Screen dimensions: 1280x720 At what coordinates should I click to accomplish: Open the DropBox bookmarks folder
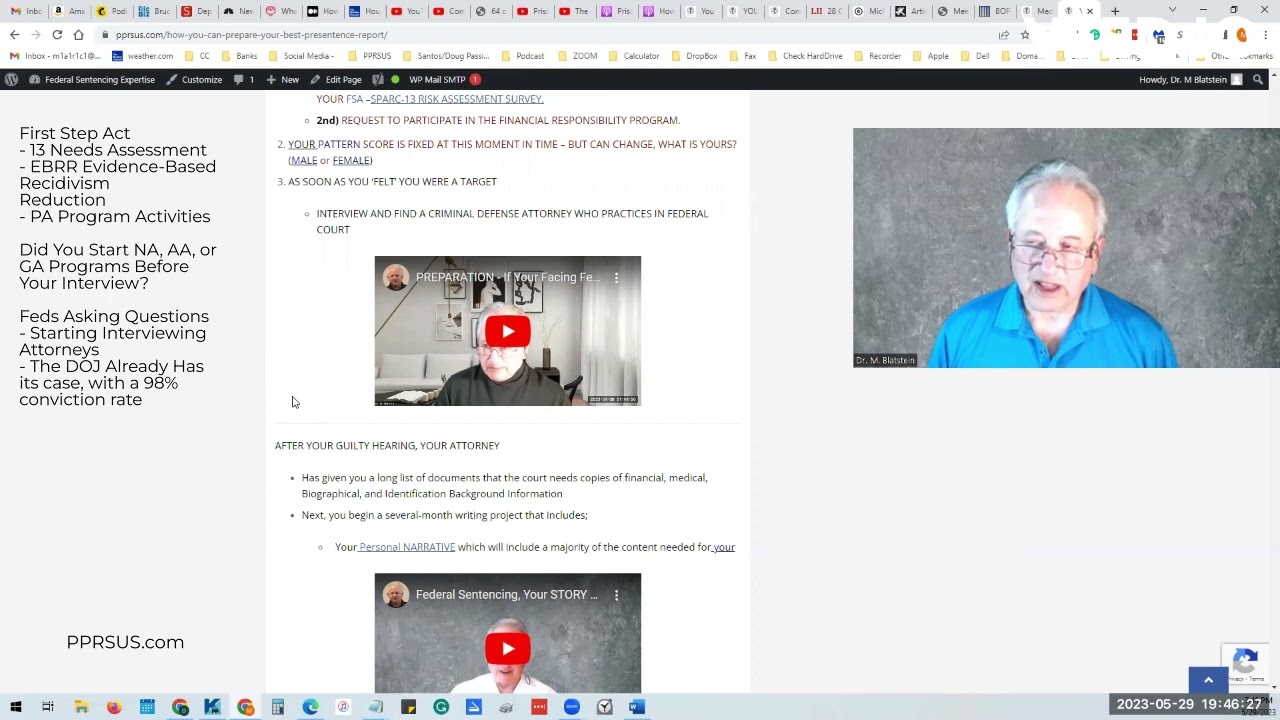click(x=695, y=56)
